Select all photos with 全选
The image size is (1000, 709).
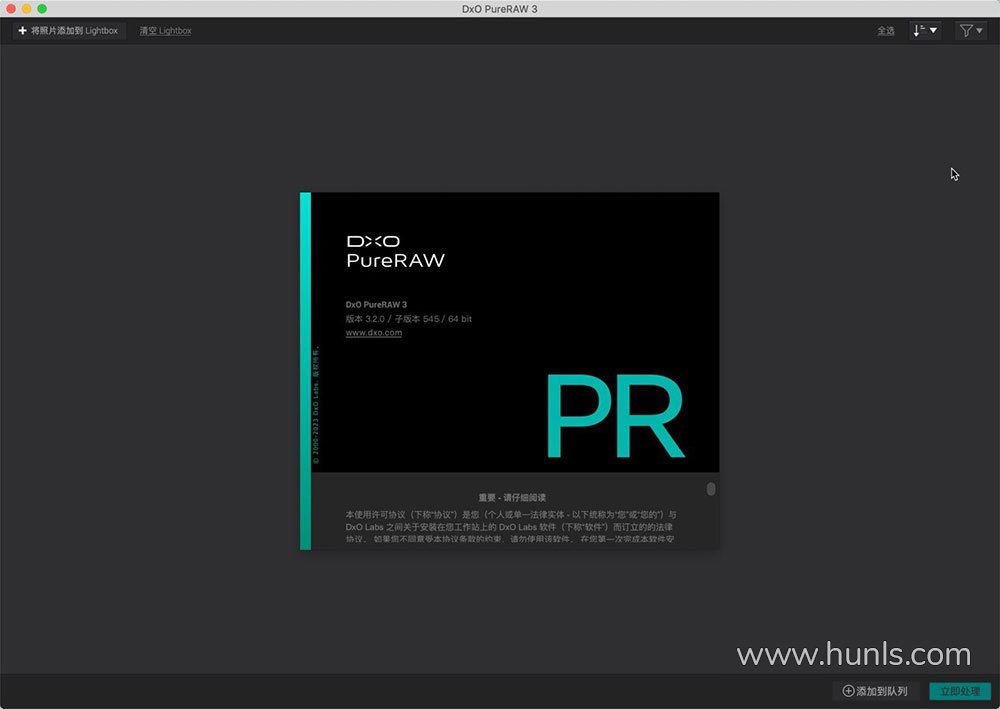(x=886, y=31)
